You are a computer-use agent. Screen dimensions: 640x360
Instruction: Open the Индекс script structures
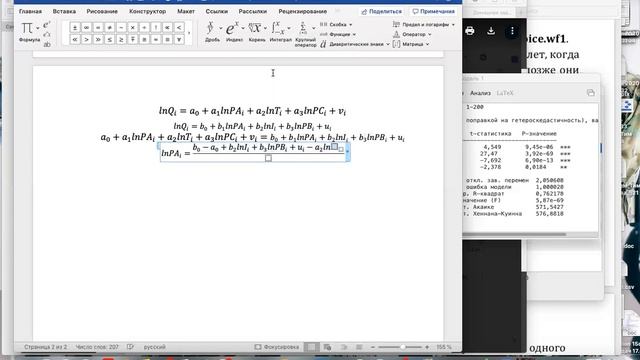pos(234,32)
